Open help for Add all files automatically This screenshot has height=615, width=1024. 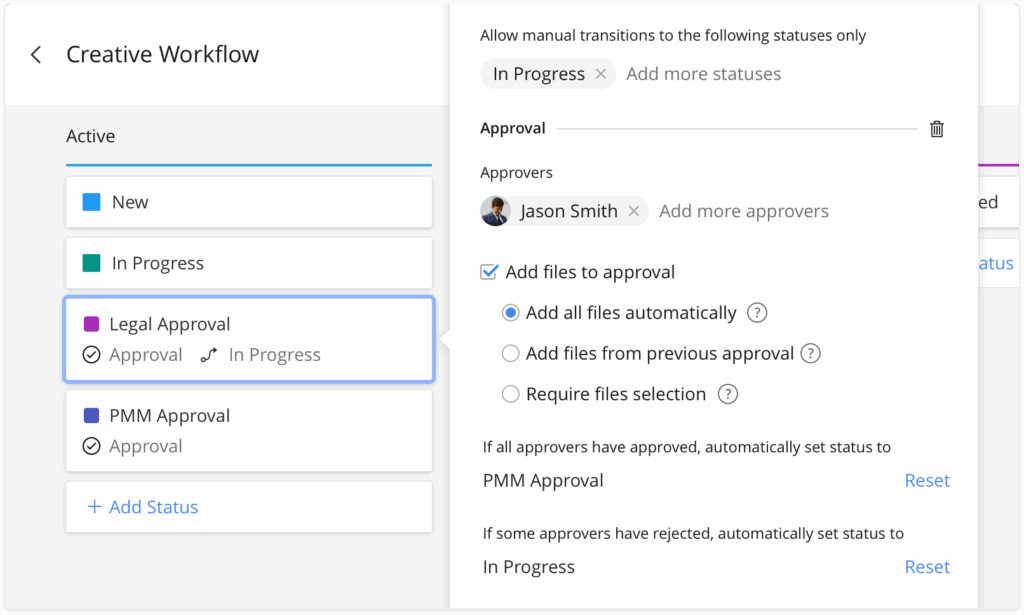click(757, 313)
